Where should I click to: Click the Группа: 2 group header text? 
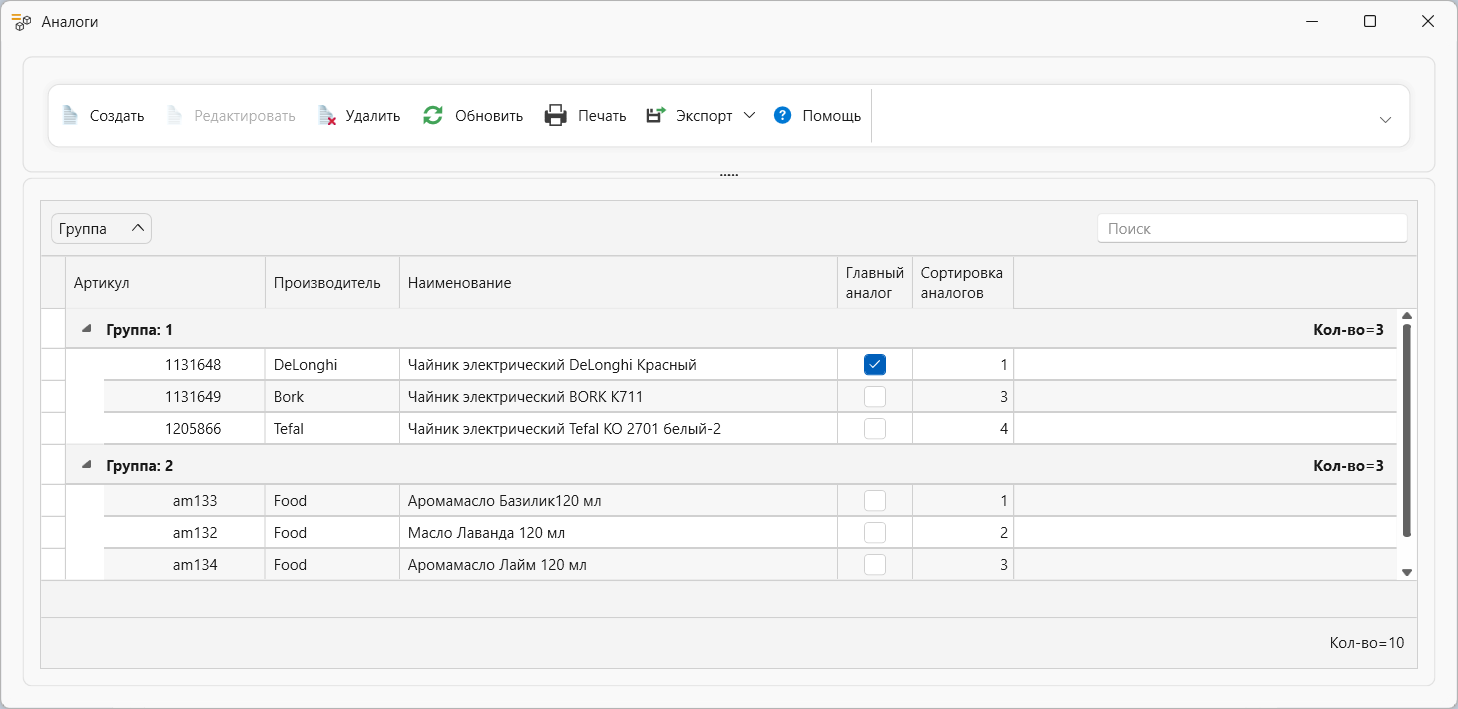[140, 465]
